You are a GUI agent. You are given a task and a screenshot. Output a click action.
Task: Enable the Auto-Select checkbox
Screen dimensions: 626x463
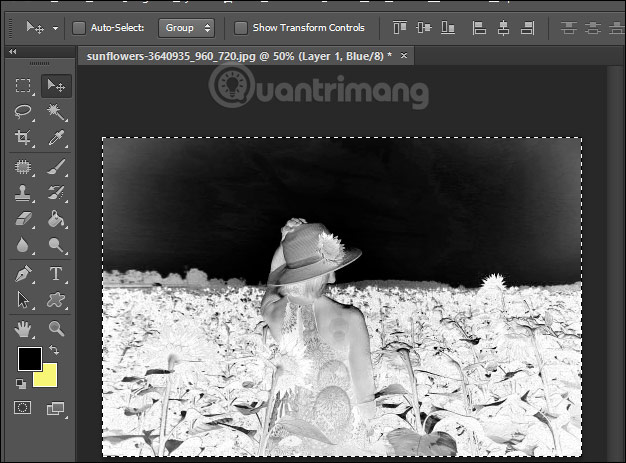79,28
